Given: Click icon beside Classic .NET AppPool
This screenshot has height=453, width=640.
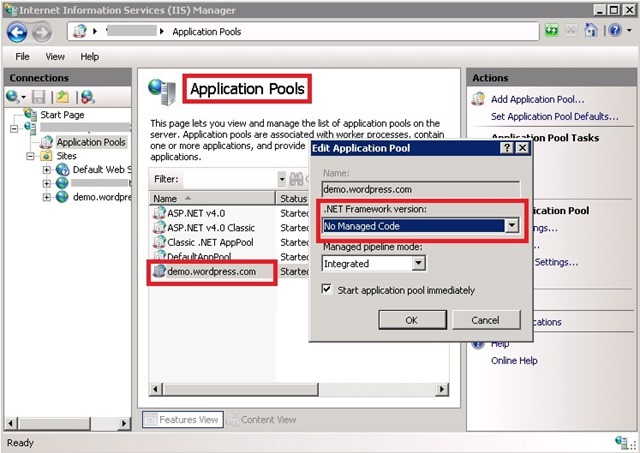Looking at the screenshot, I should pyautogui.click(x=159, y=242).
